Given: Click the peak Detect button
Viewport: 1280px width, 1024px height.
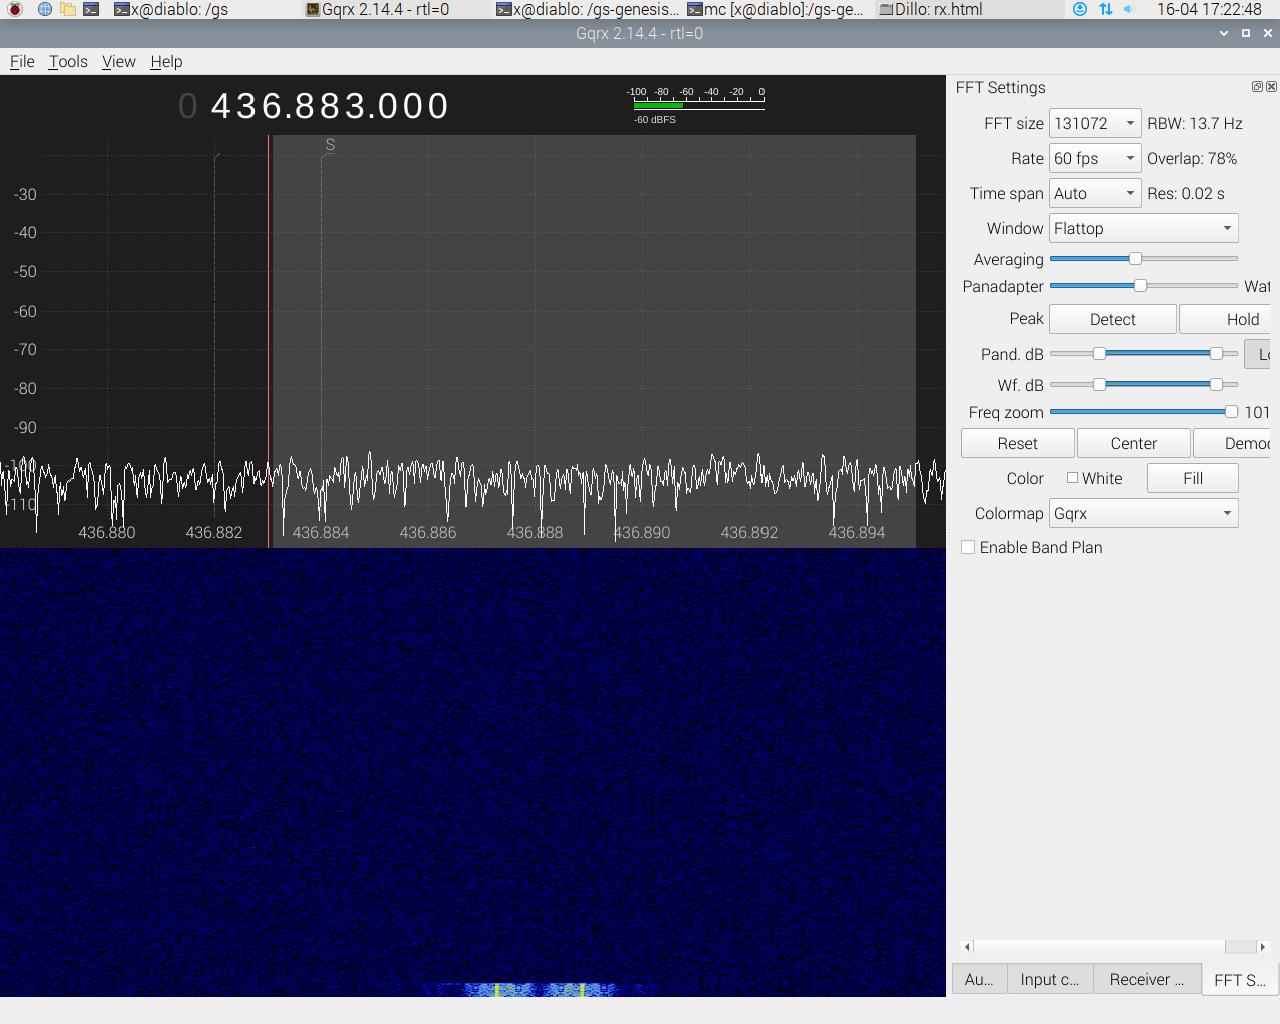Looking at the screenshot, I should [1112, 320].
